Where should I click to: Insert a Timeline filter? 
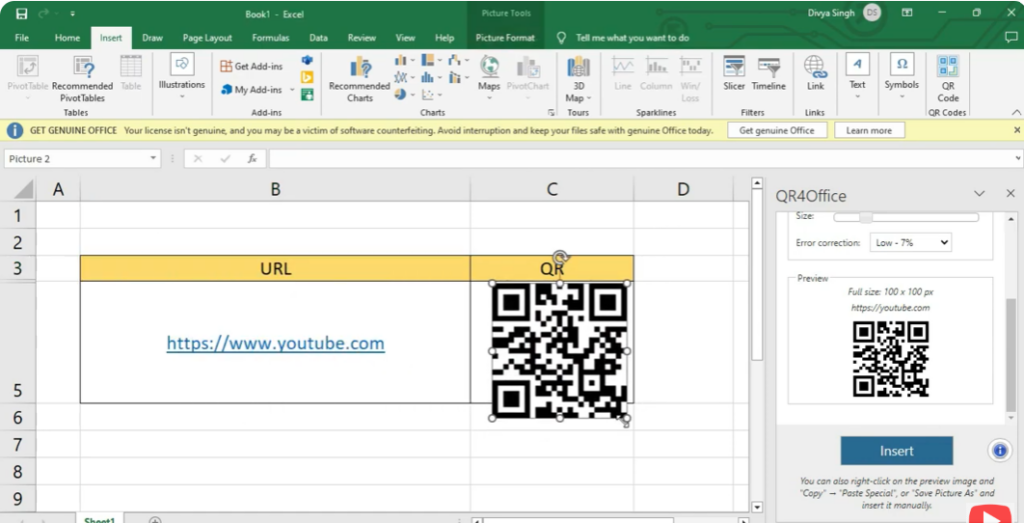click(769, 73)
